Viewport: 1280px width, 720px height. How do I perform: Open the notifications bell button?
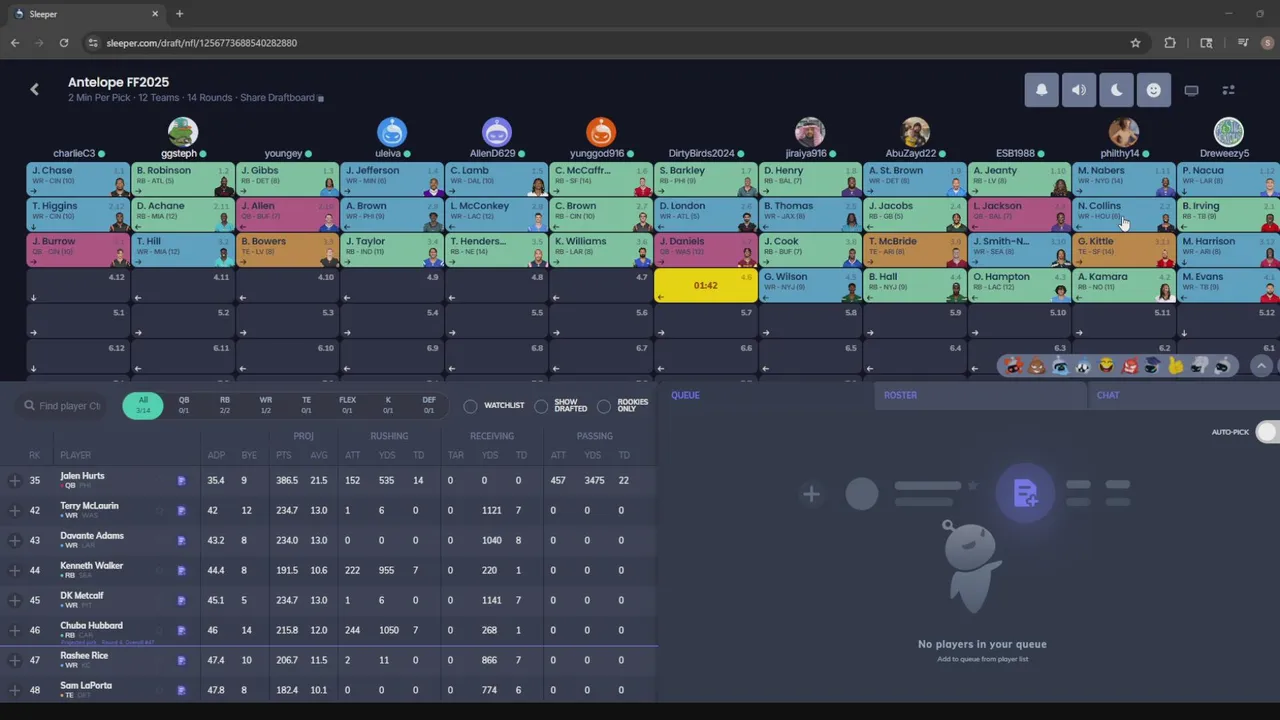pos(1041,90)
